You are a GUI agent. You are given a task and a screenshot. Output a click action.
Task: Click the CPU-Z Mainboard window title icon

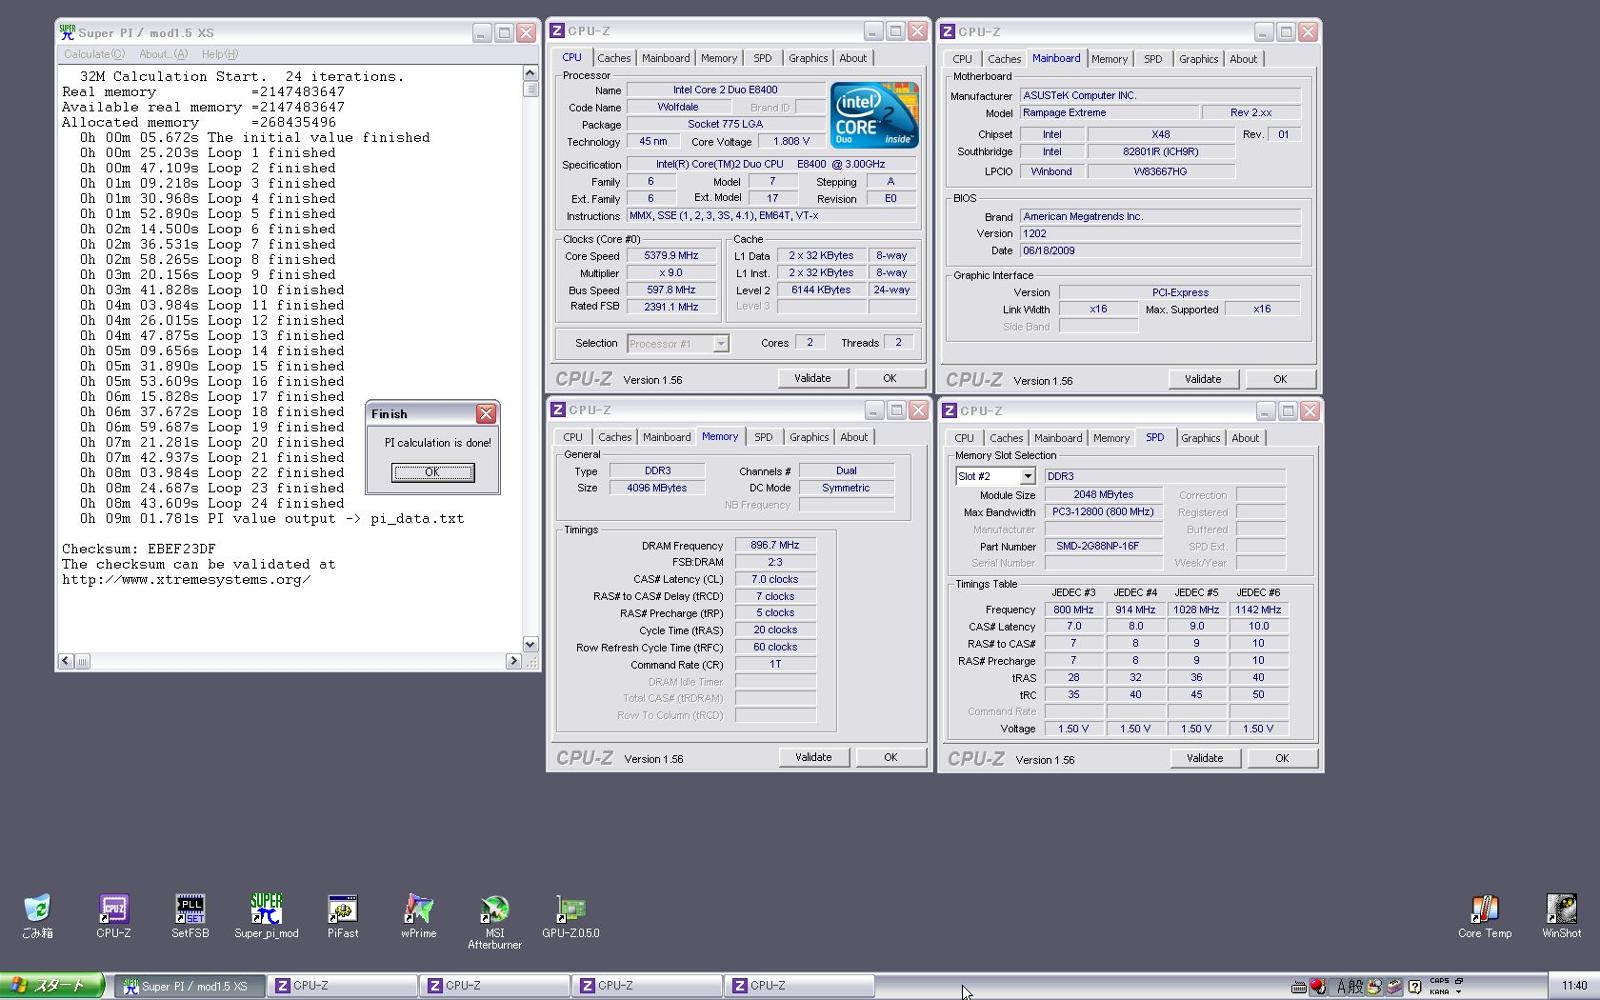[948, 32]
